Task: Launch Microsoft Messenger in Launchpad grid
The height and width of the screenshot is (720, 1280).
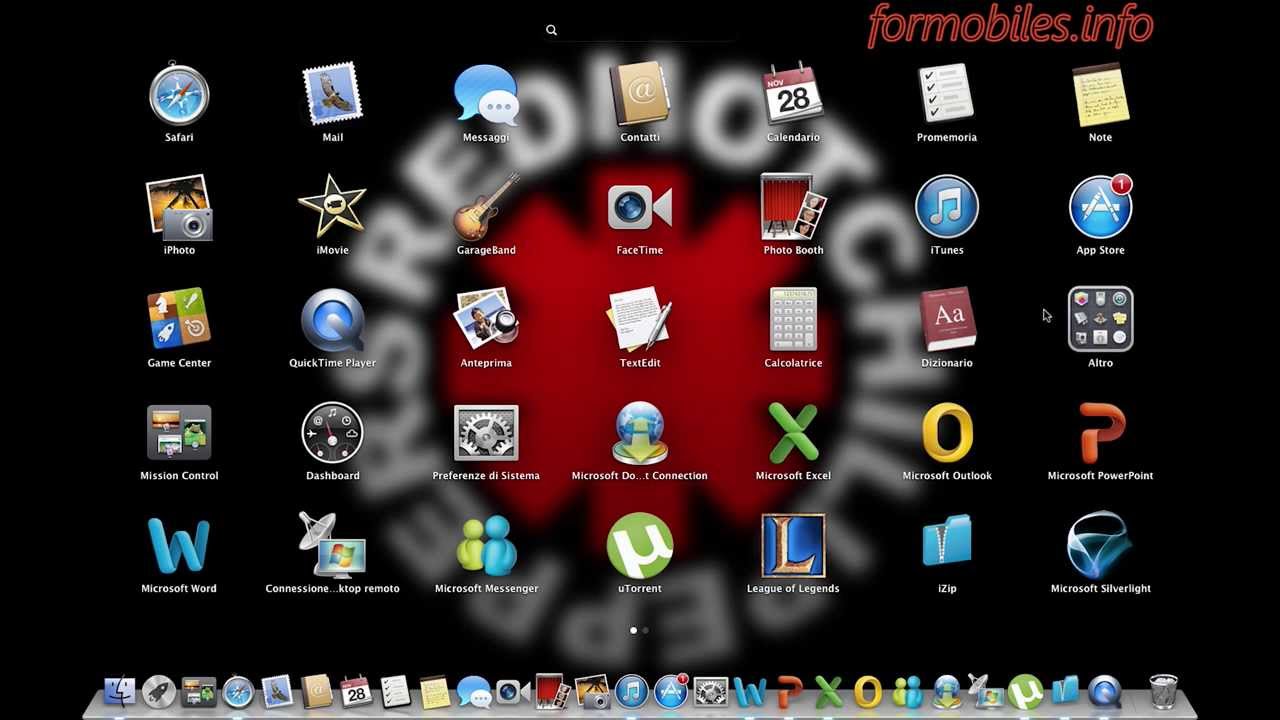Action: [486, 546]
